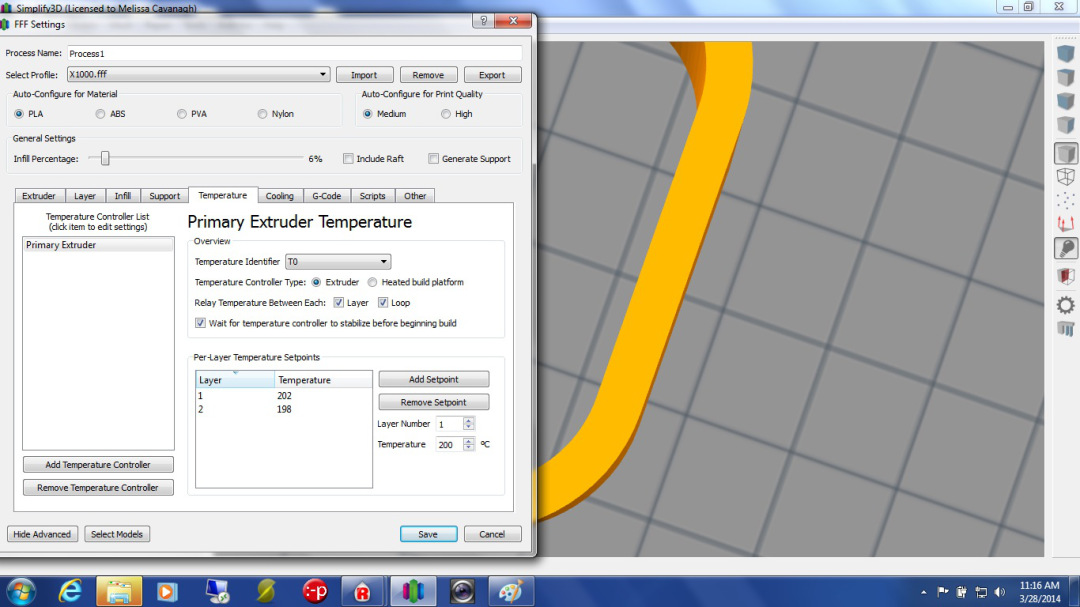The width and height of the screenshot is (1080, 607).
Task: Toggle the lighting bulb icon
Action: (x=1066, y=249)
